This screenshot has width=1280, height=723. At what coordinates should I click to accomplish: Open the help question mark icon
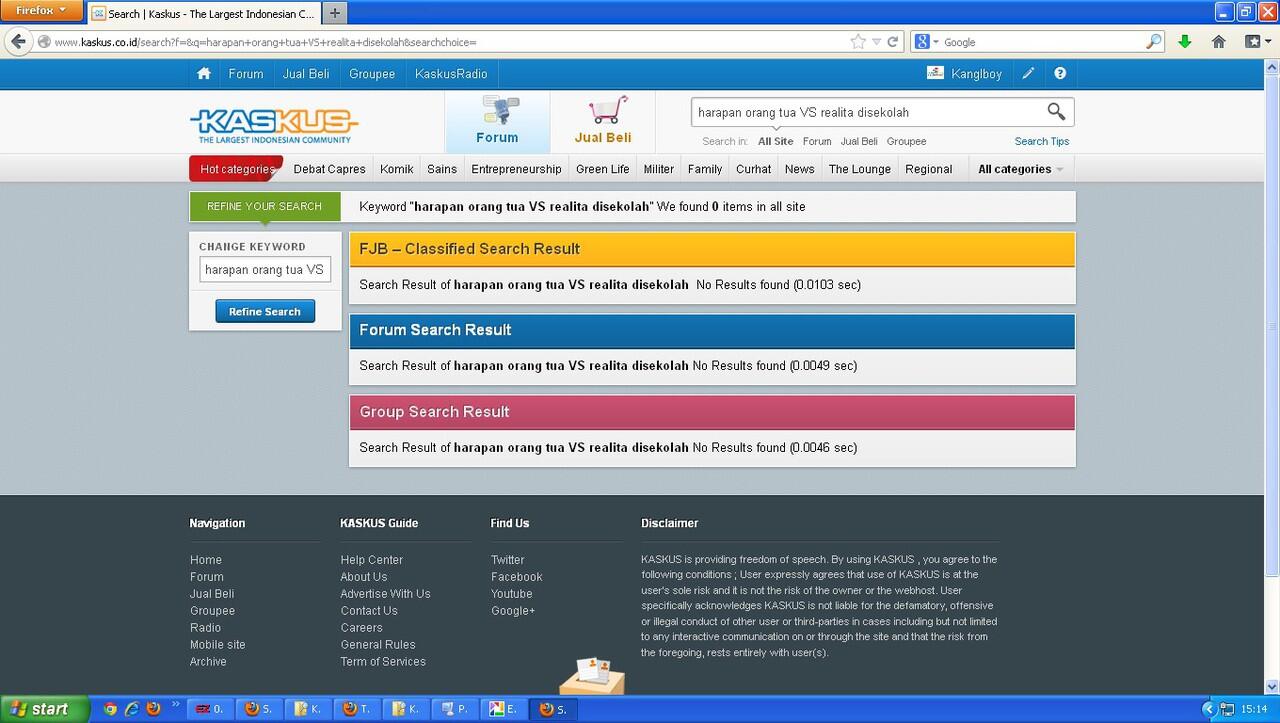tap(1060, 73)
